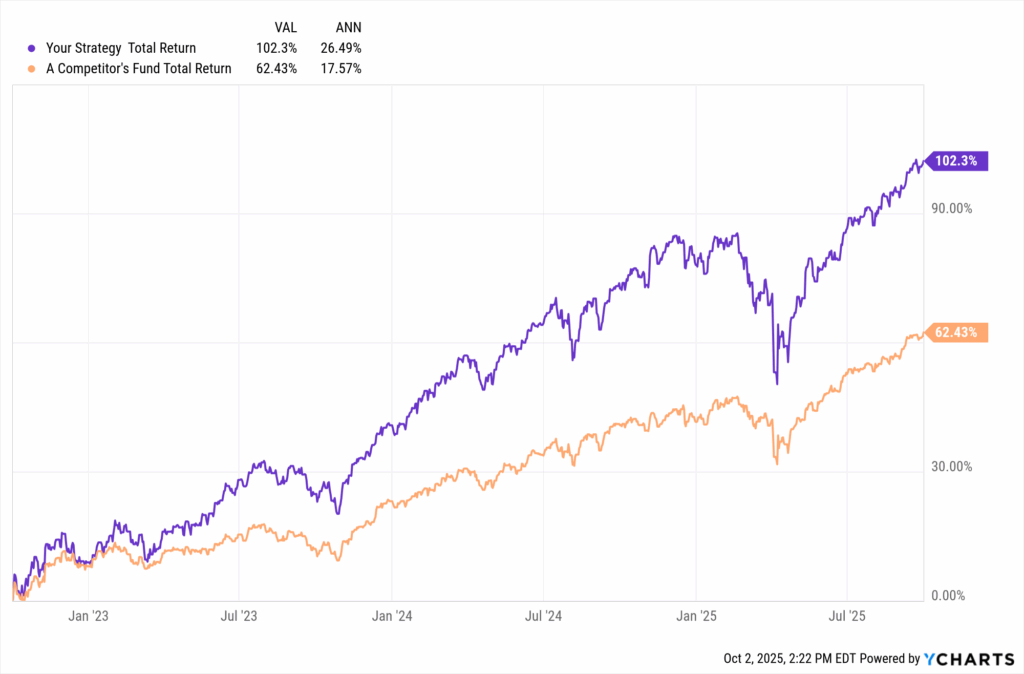Click the 17.57% annualized value in legend
This screenshot has height=674, width=1024.
pyautogui.click(x=341, y=69)
